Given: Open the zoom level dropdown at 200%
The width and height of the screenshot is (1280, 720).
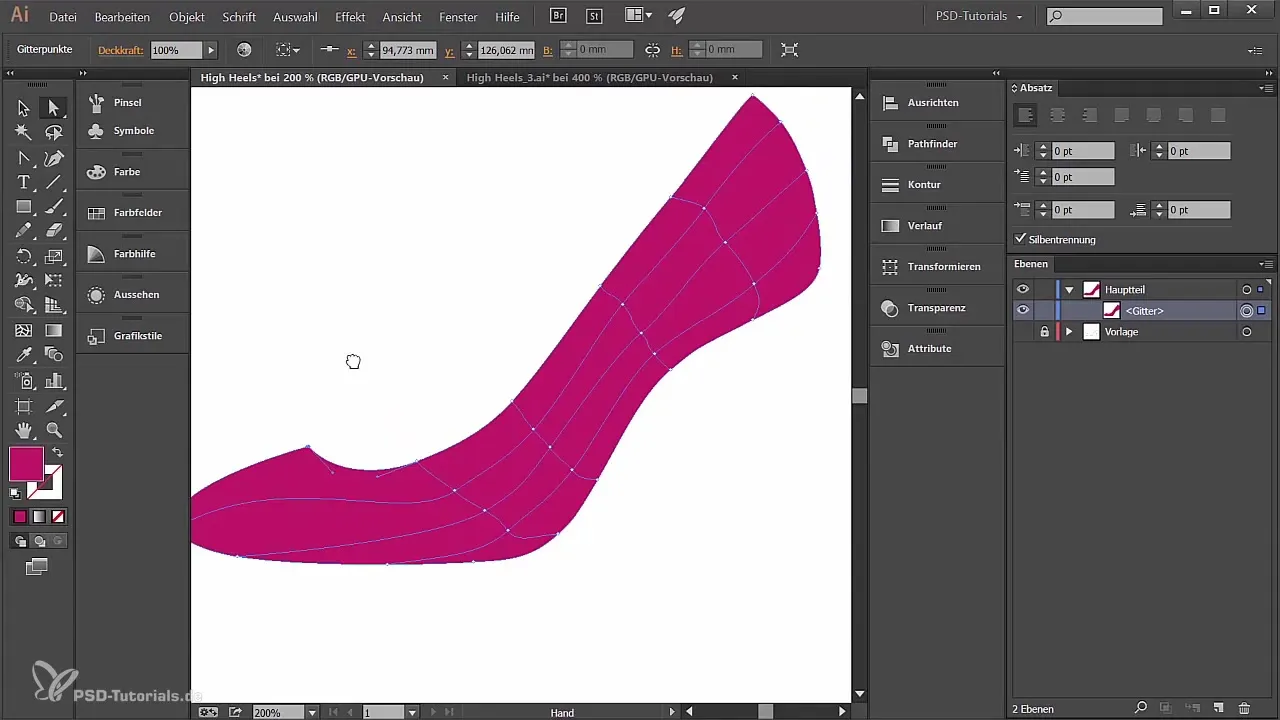Looking at the screenshot, I should (x=312, y=712).
